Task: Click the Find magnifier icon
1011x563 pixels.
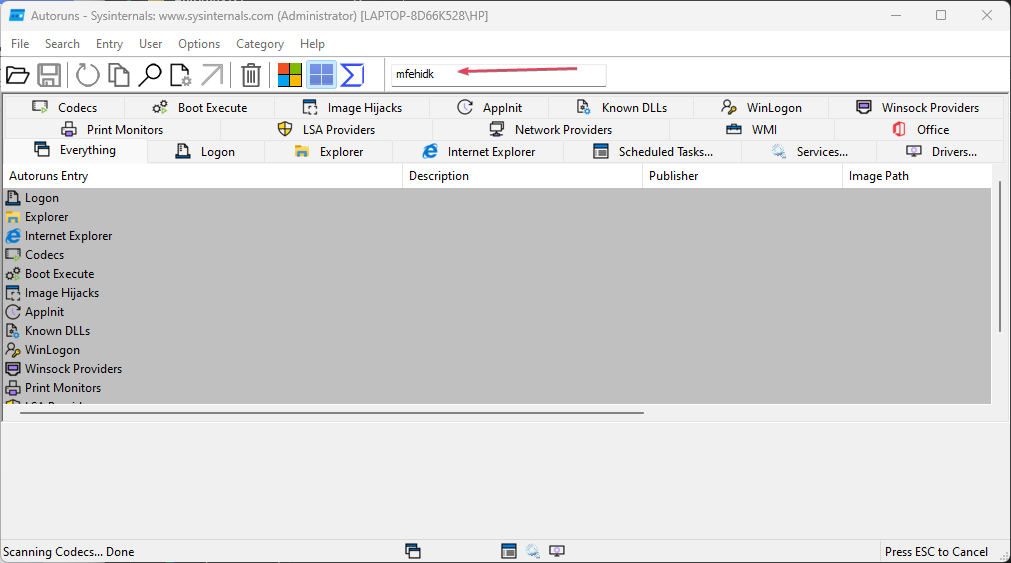Action: (x=150, y=75)
